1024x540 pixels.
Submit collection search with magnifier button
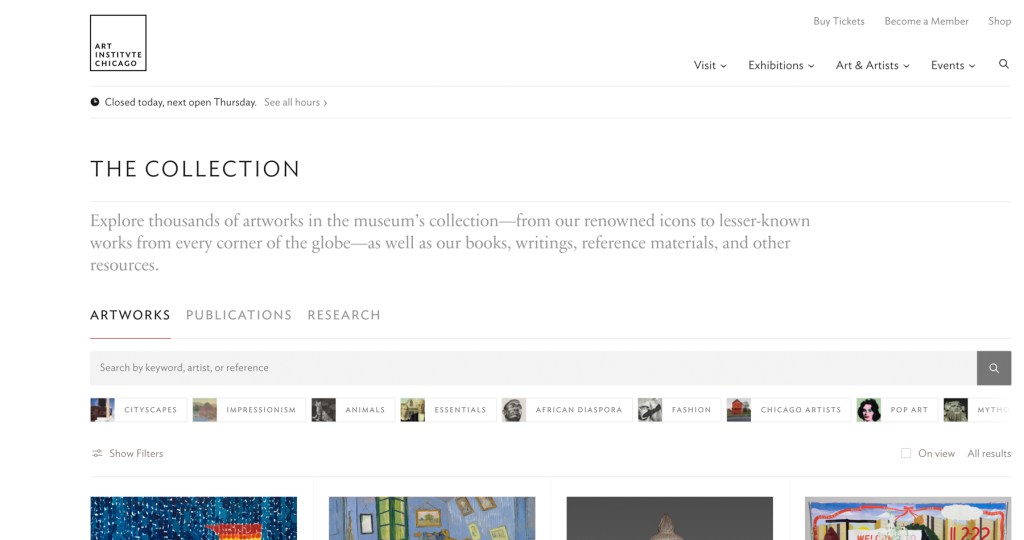click(x=993, y=368)
